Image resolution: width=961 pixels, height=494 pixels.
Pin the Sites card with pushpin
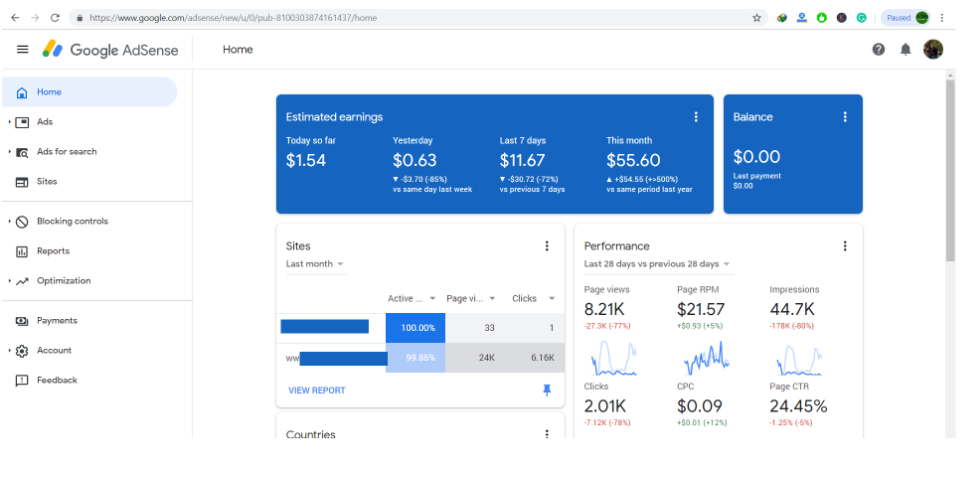pyautogui.click(x=547, y=390)
